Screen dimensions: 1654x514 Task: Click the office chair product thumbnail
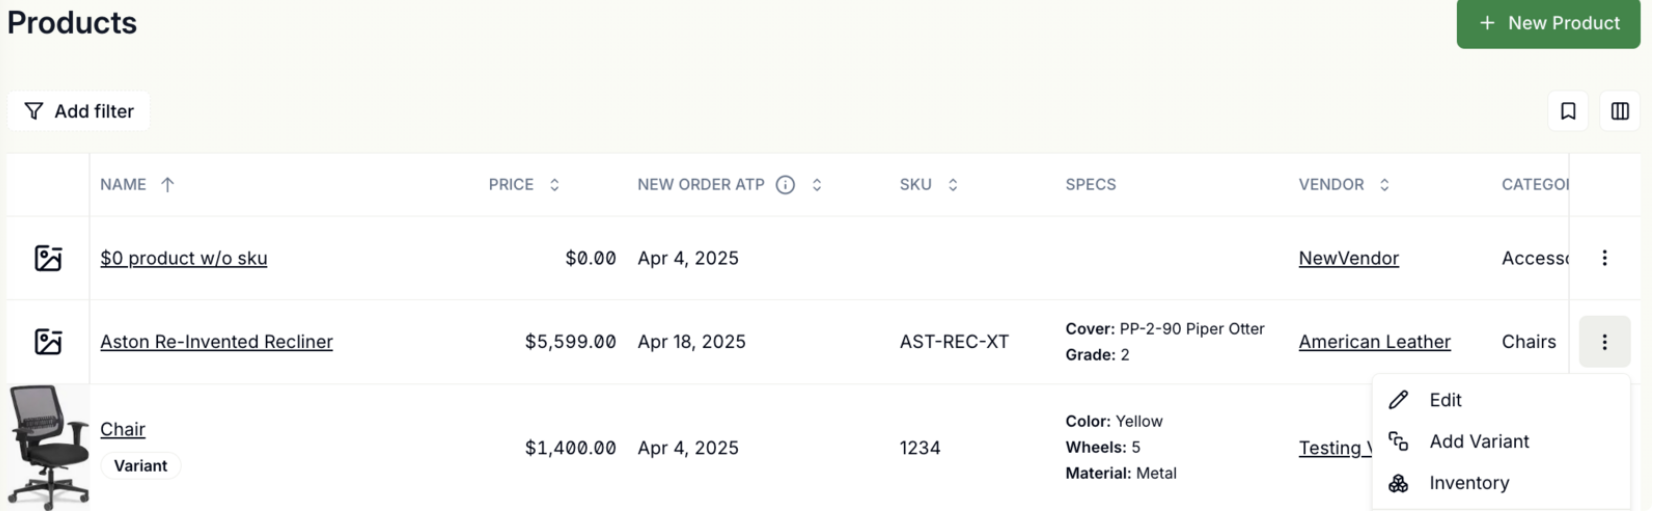(x=48, y=447)
